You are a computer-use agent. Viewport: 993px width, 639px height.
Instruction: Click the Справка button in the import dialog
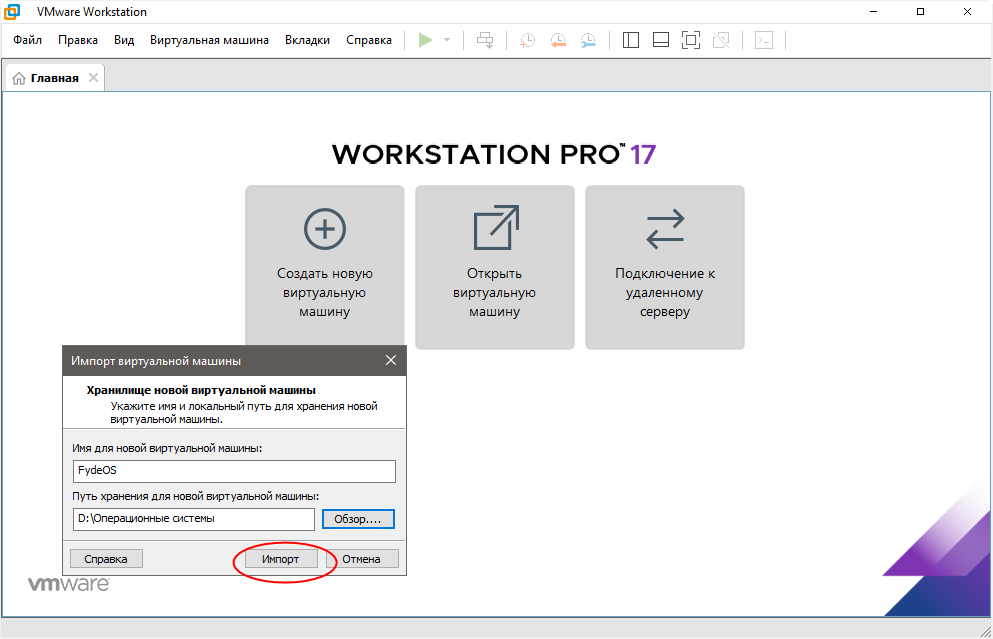106,559
